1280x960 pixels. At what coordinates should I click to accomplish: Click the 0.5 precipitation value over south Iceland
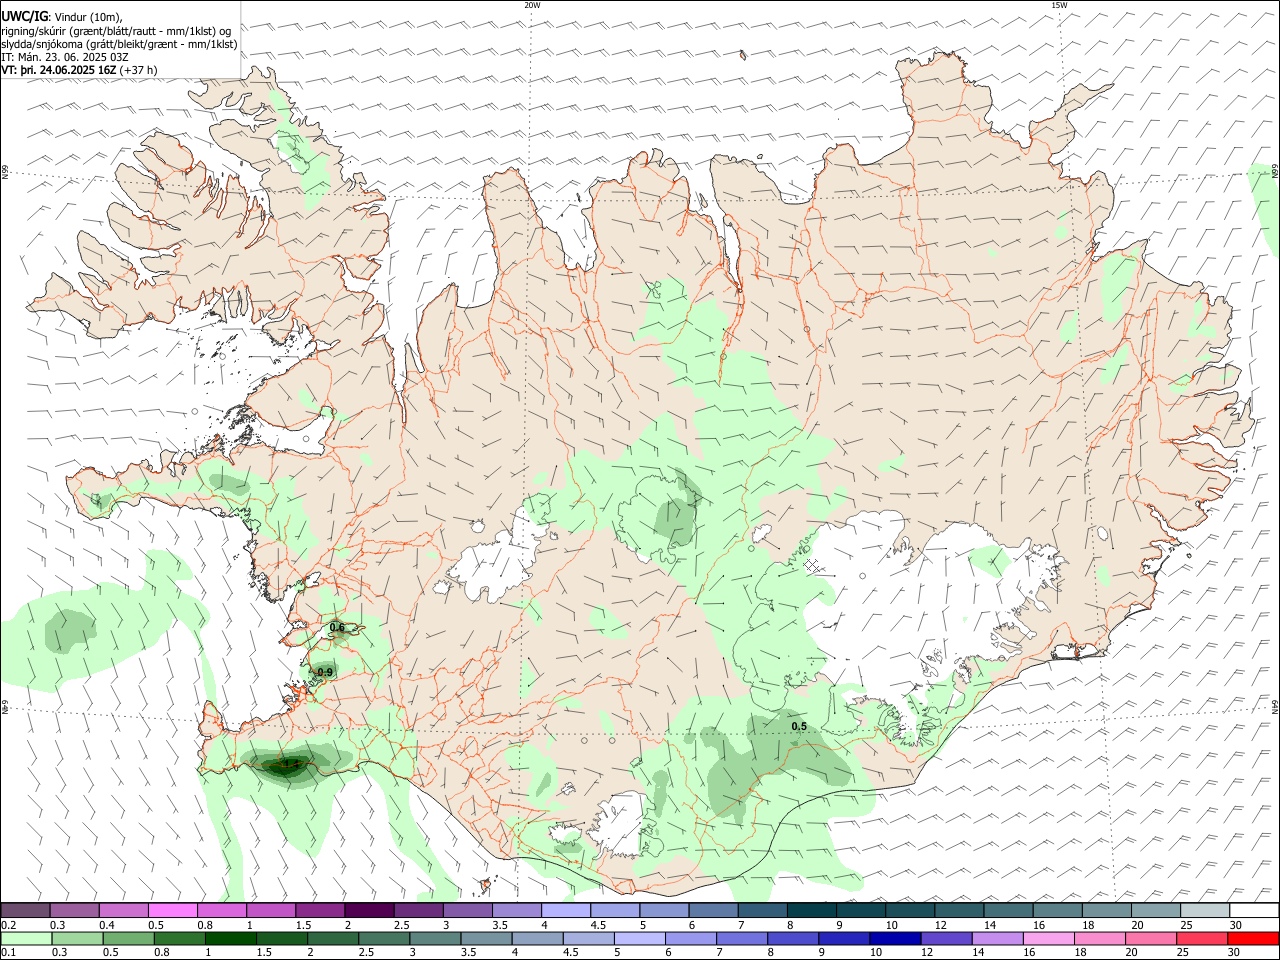click(x=799, y=726)
